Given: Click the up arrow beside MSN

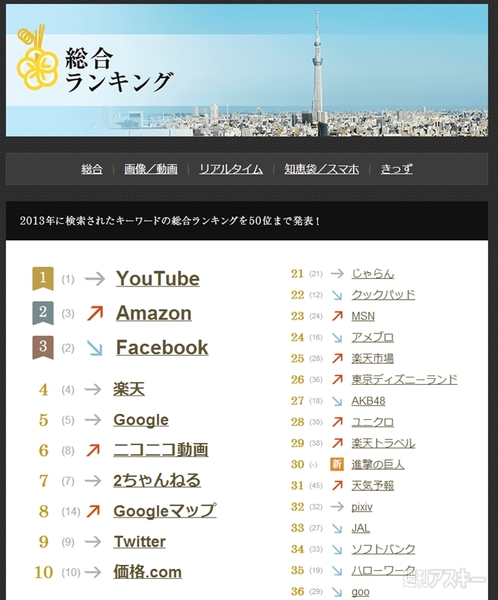Looking at the screenshot, I should (337, 316).
